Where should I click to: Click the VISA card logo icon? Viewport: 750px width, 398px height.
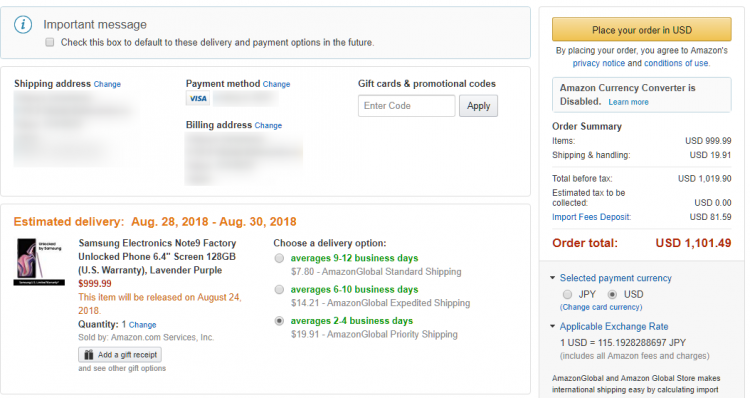pos(198,99)
